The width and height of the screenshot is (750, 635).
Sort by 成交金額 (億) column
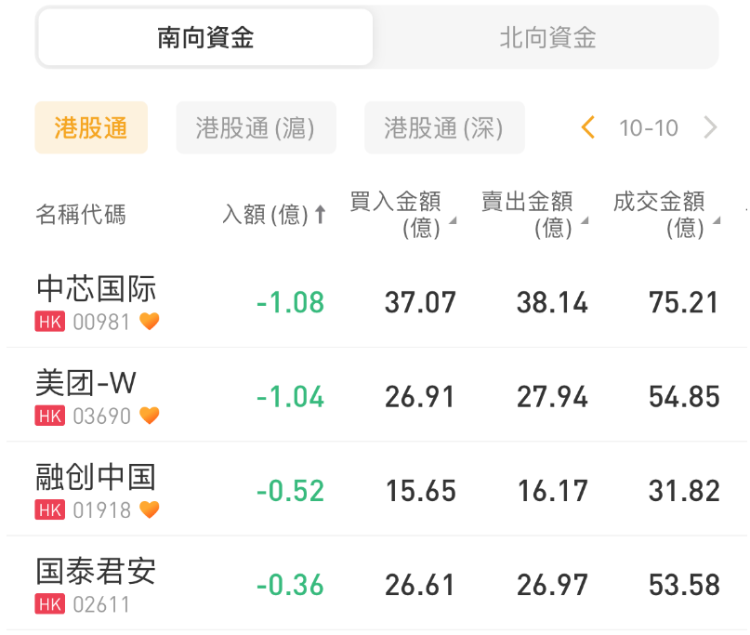666,214
